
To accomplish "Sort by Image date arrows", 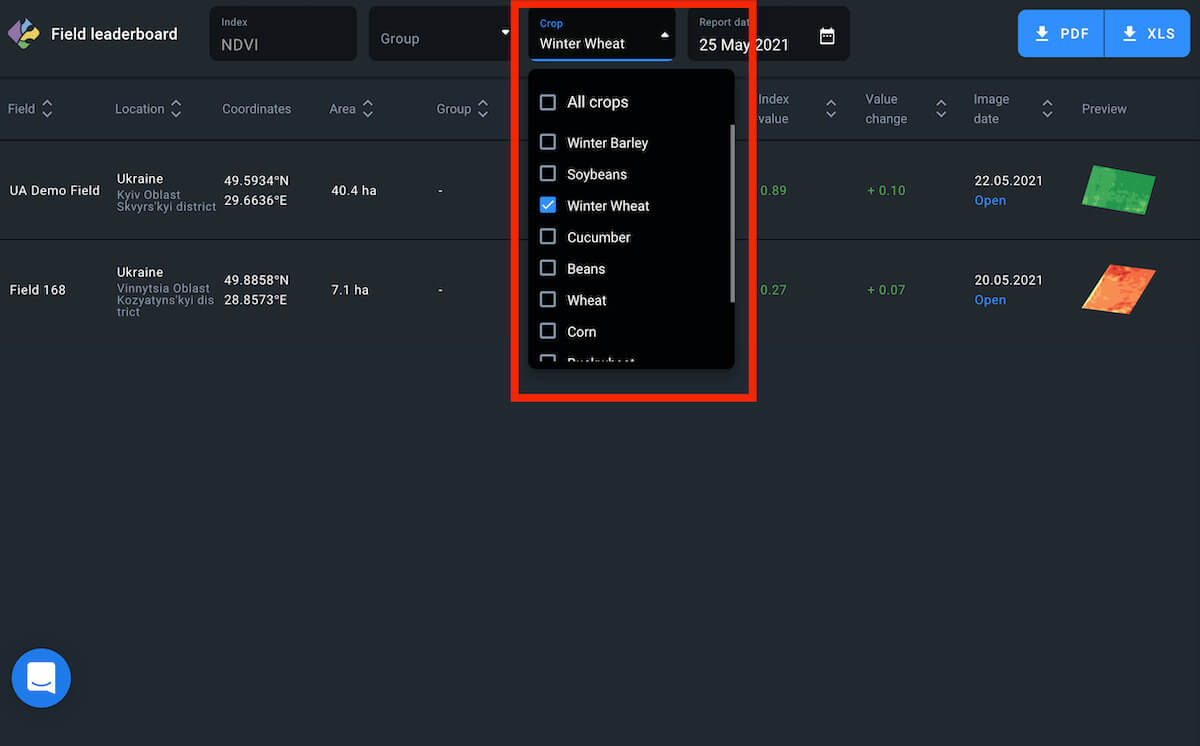I will [1047, 109].
